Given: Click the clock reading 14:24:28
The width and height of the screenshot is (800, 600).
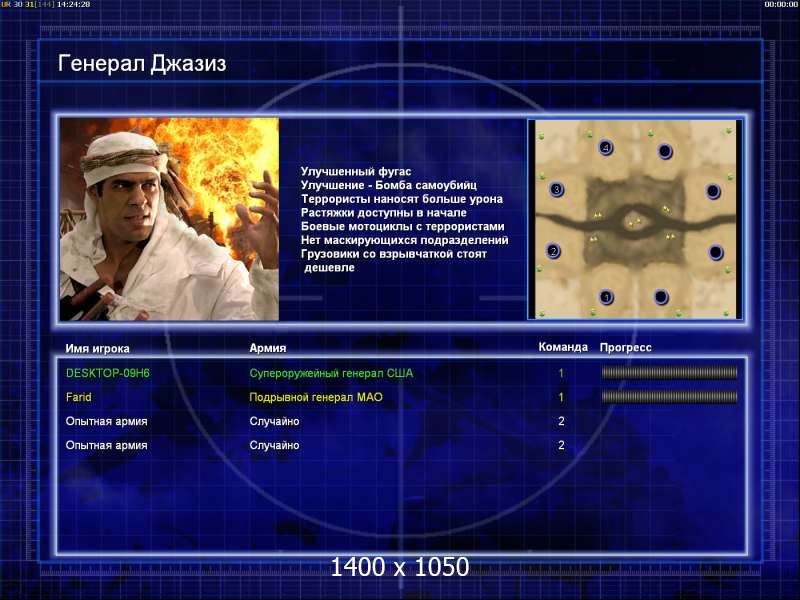Looking at the screenshot, I should (x=73, y=4).
